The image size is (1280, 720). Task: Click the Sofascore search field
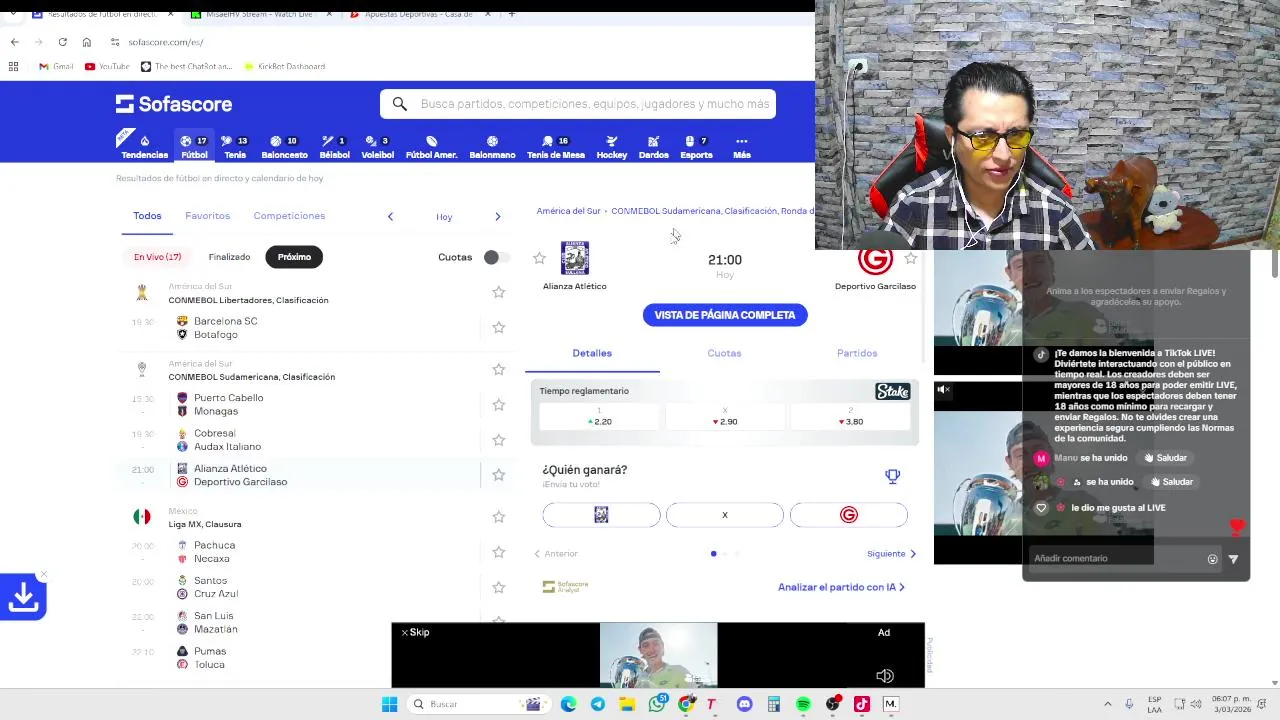pyautogui.click(x=578, y=104)
